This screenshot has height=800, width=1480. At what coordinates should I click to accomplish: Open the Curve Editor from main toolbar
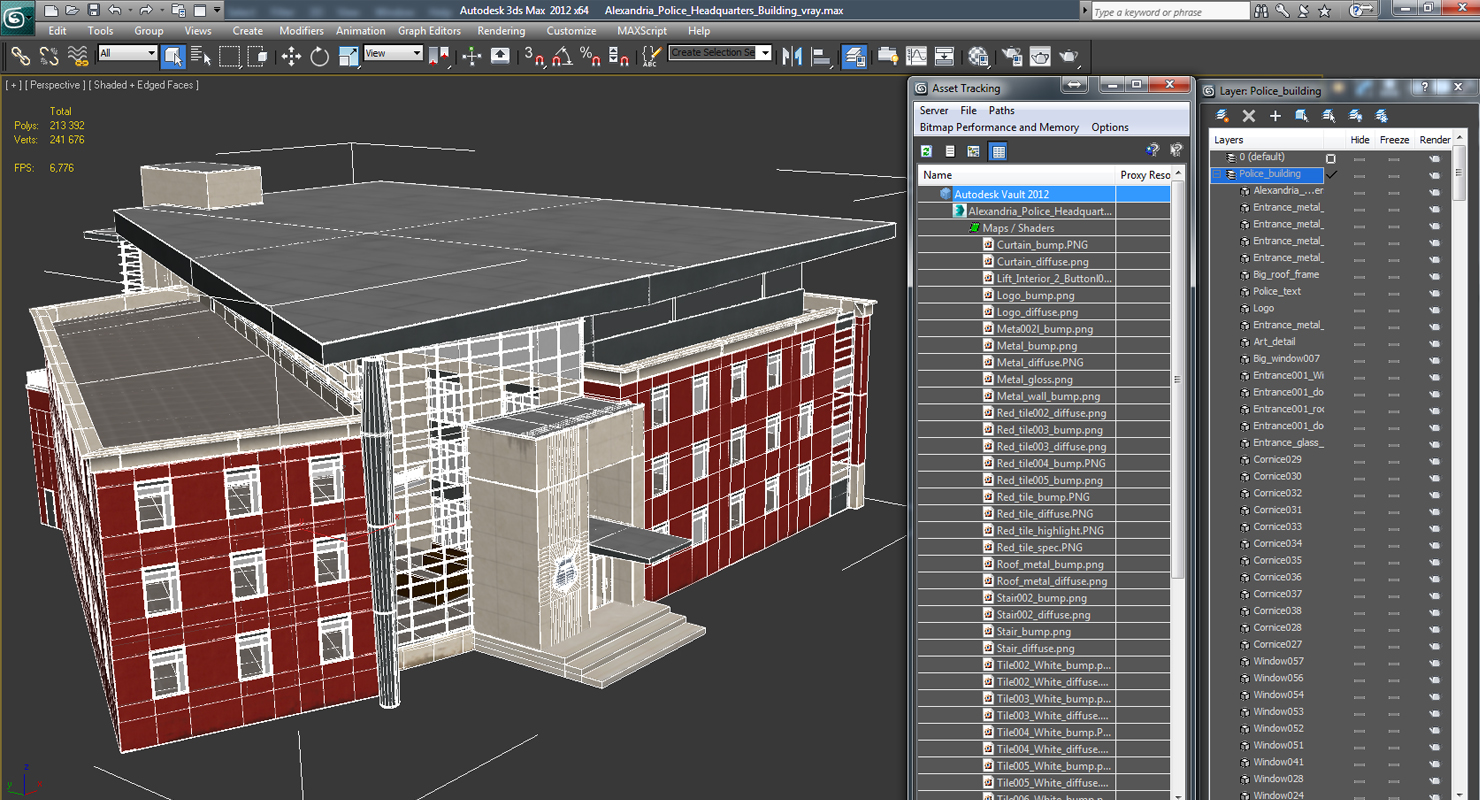(x=916, y=56)
